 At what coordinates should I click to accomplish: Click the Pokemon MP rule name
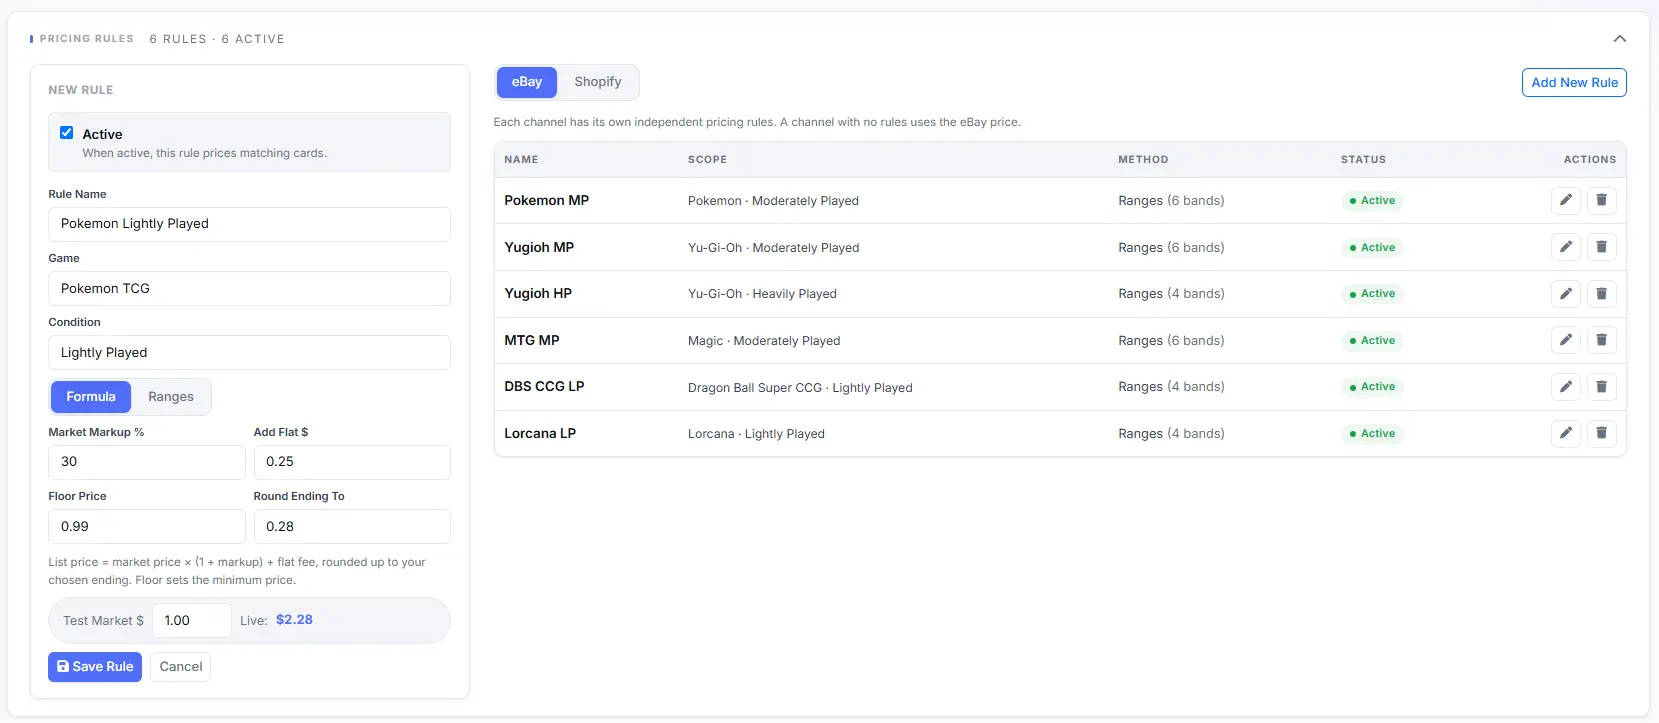(547, 200)
